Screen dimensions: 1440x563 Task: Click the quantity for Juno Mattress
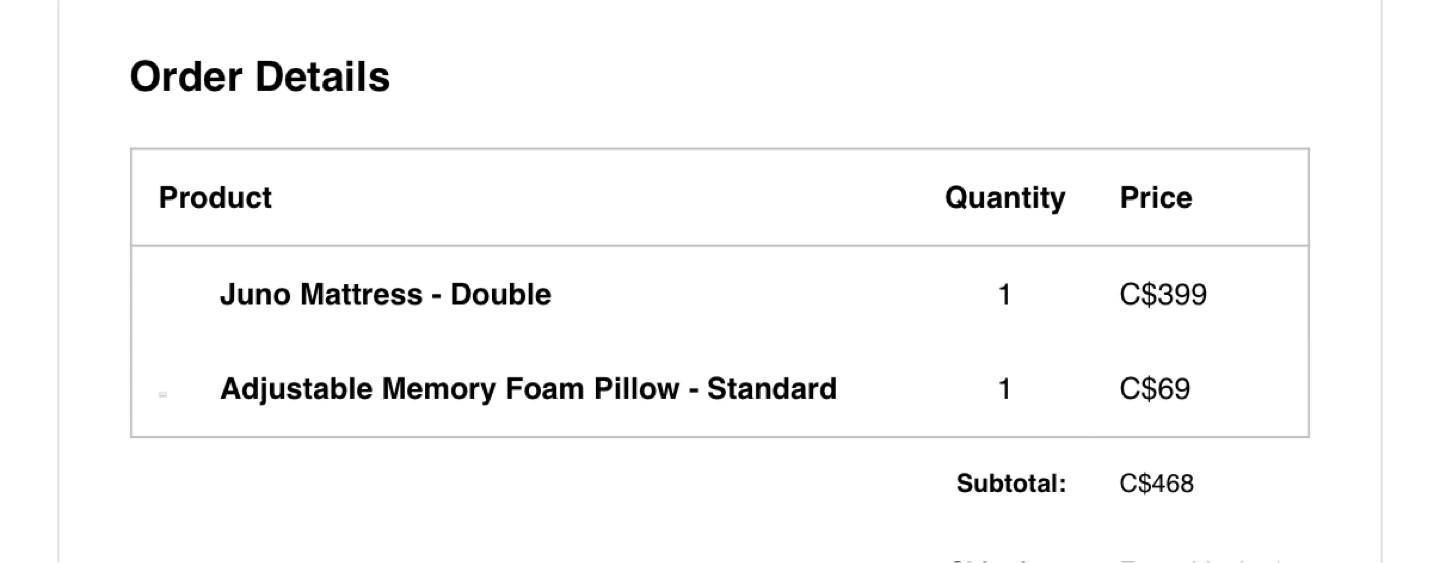point(1005,295)
